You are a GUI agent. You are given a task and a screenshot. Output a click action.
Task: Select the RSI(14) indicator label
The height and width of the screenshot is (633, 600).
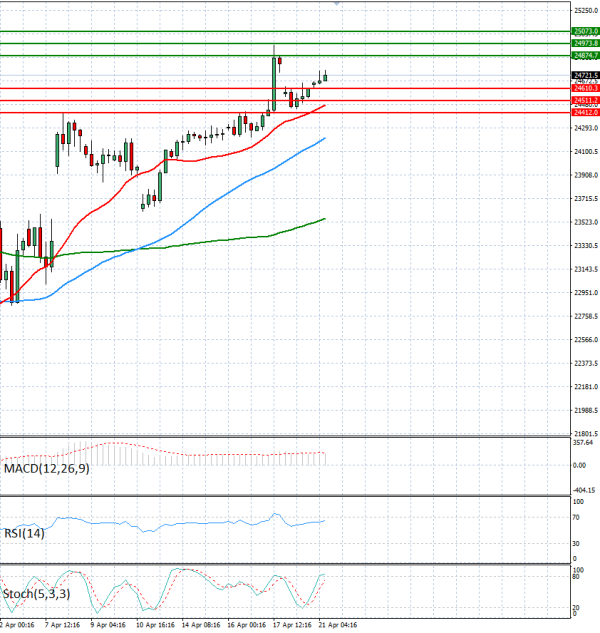pos(24,533)
